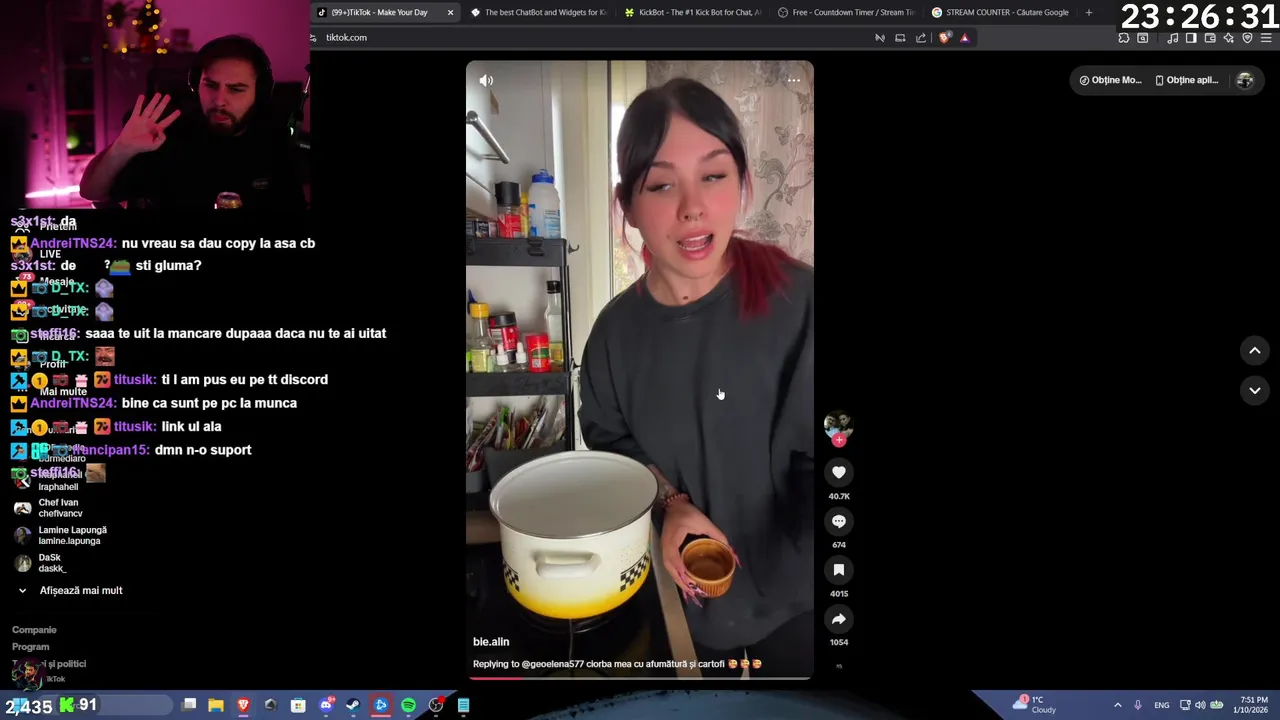Go to next video with down chevron
This screenshot has height=720, width=1280.
pos(1255,390)
